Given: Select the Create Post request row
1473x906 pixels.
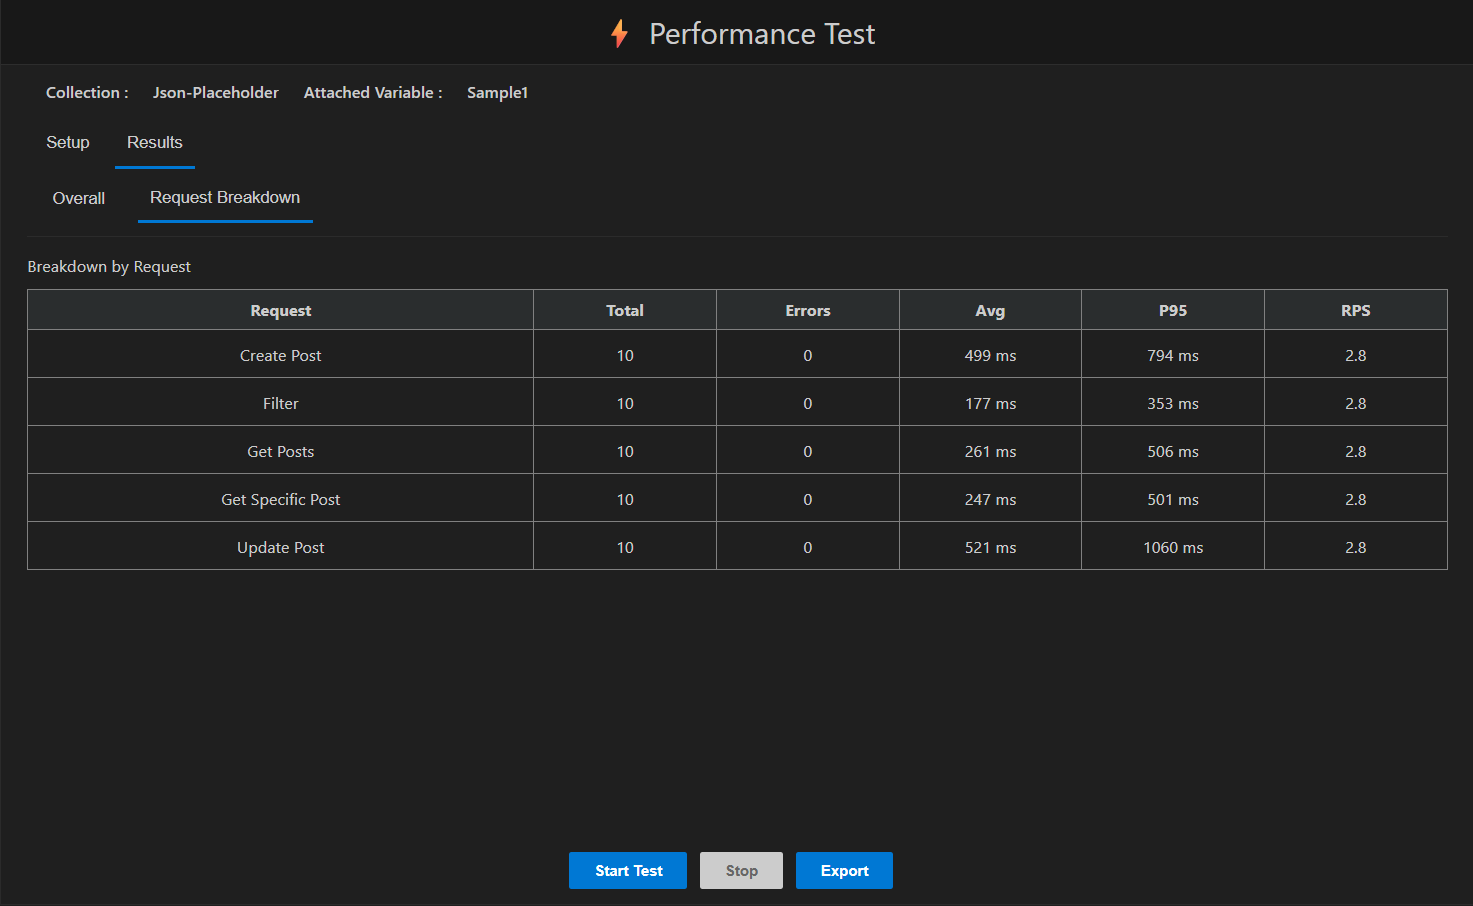Looking at the screenshot, I should point(737,355).
